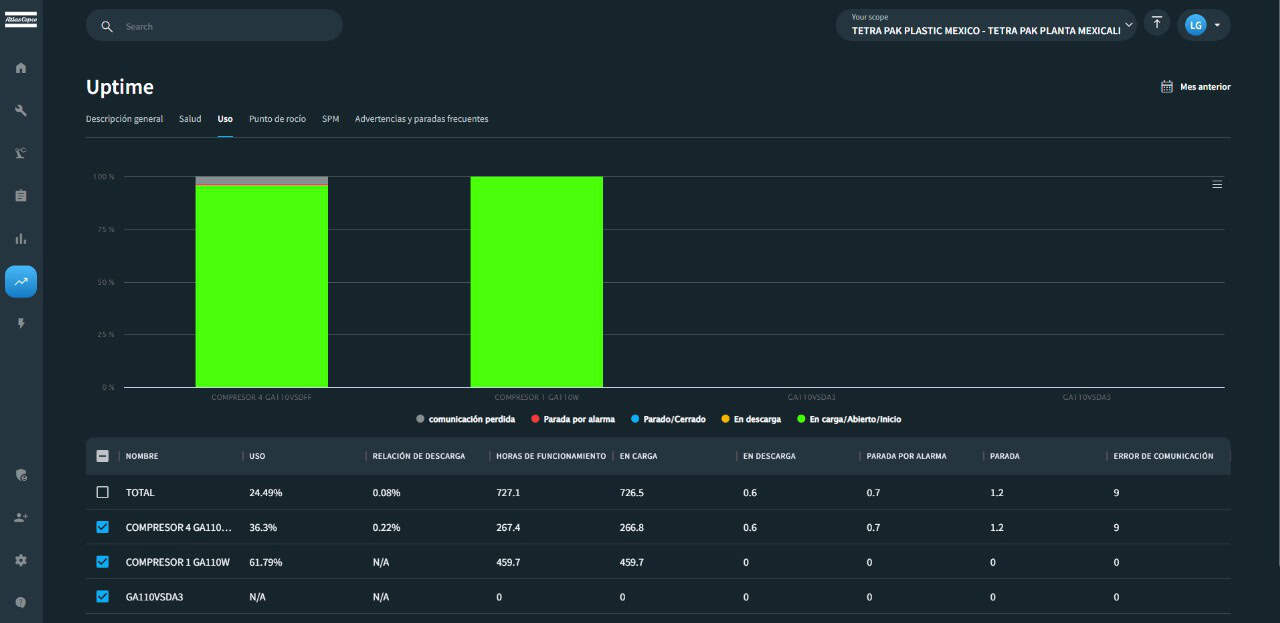The image size is (1280, 623).
Task: Uncheck the COMPRESOR 1 GA110W checkbox
Action: tap(102, 562)
